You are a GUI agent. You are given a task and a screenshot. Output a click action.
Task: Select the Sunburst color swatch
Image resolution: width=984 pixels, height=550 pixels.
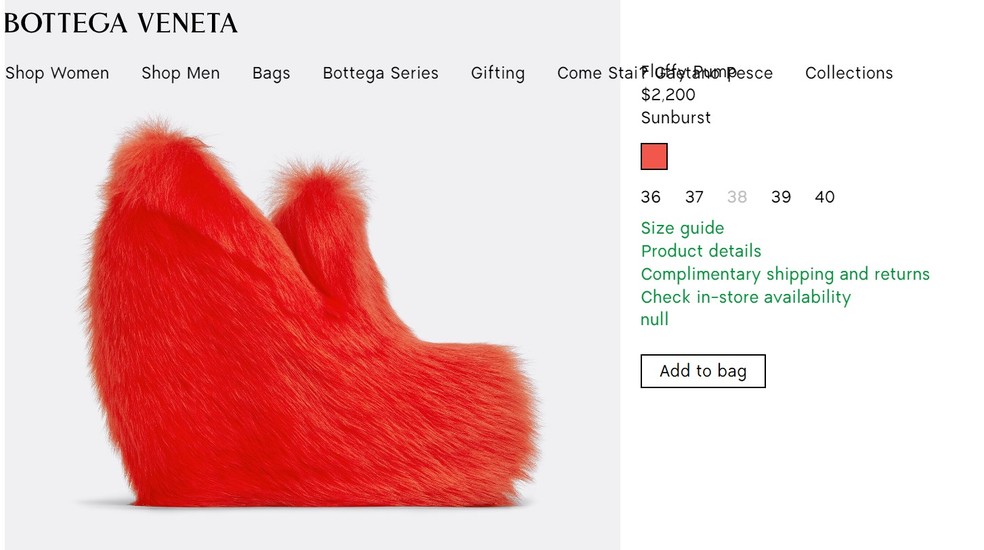click(654, 157)
